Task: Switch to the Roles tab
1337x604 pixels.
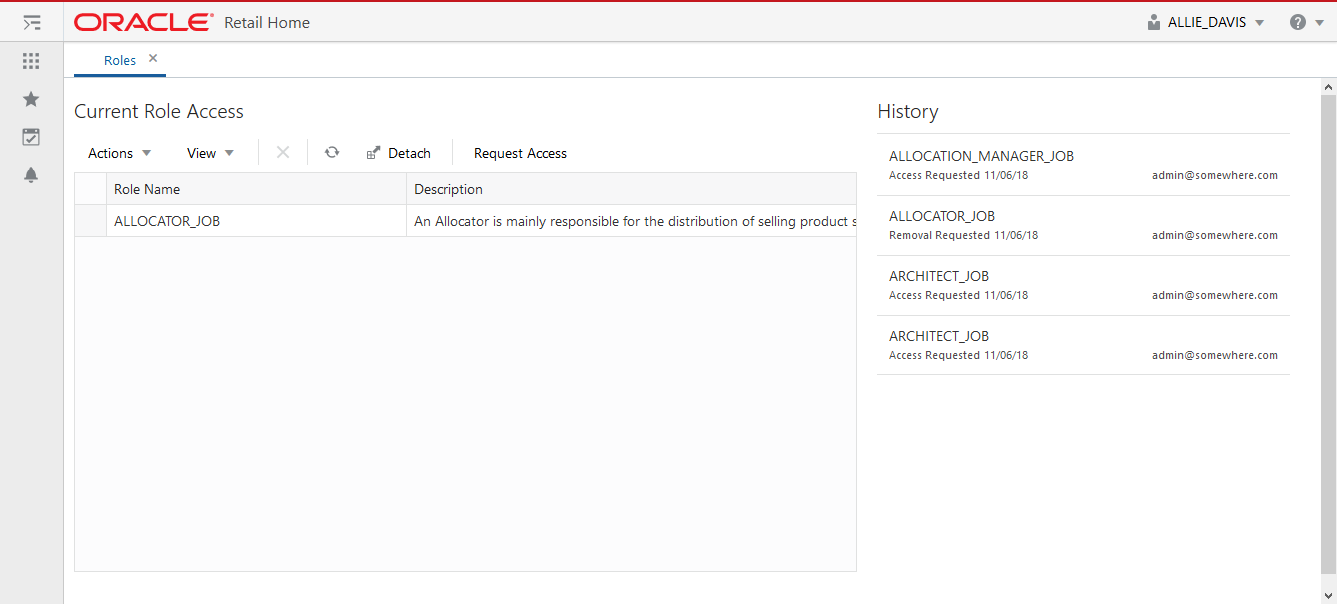Action: coord(120,60)
